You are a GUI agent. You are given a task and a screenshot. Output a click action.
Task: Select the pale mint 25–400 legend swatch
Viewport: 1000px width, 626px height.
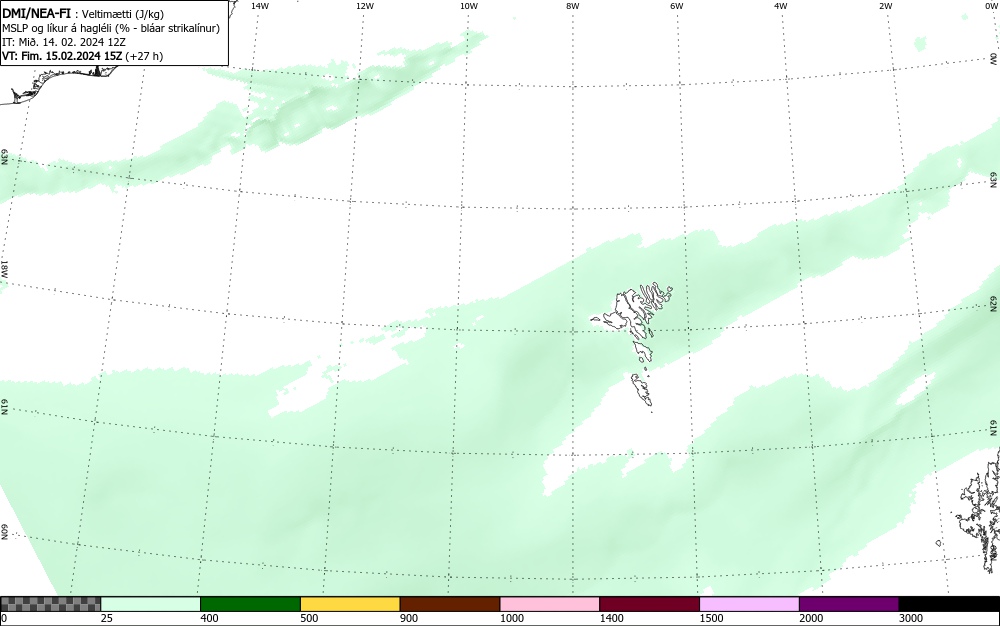[x=151, y=604]
